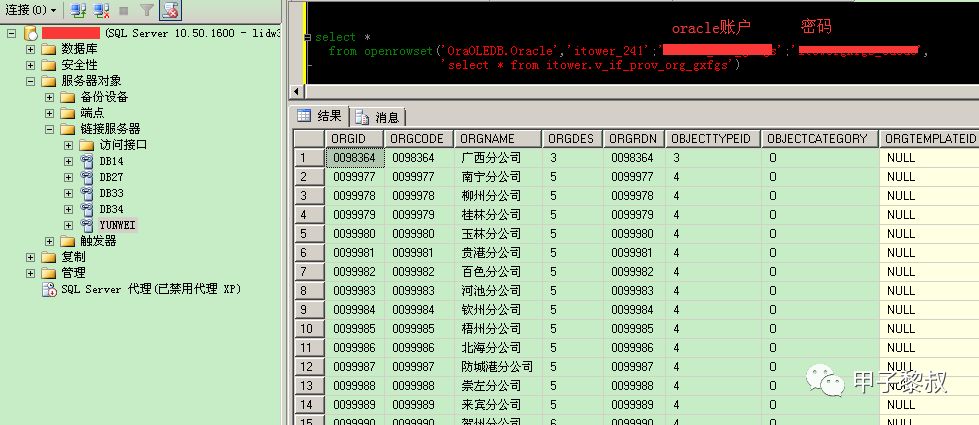The image size is (979, 425).
Task: Click the grayed-out stop icon
Action: [x=124, y=11]
